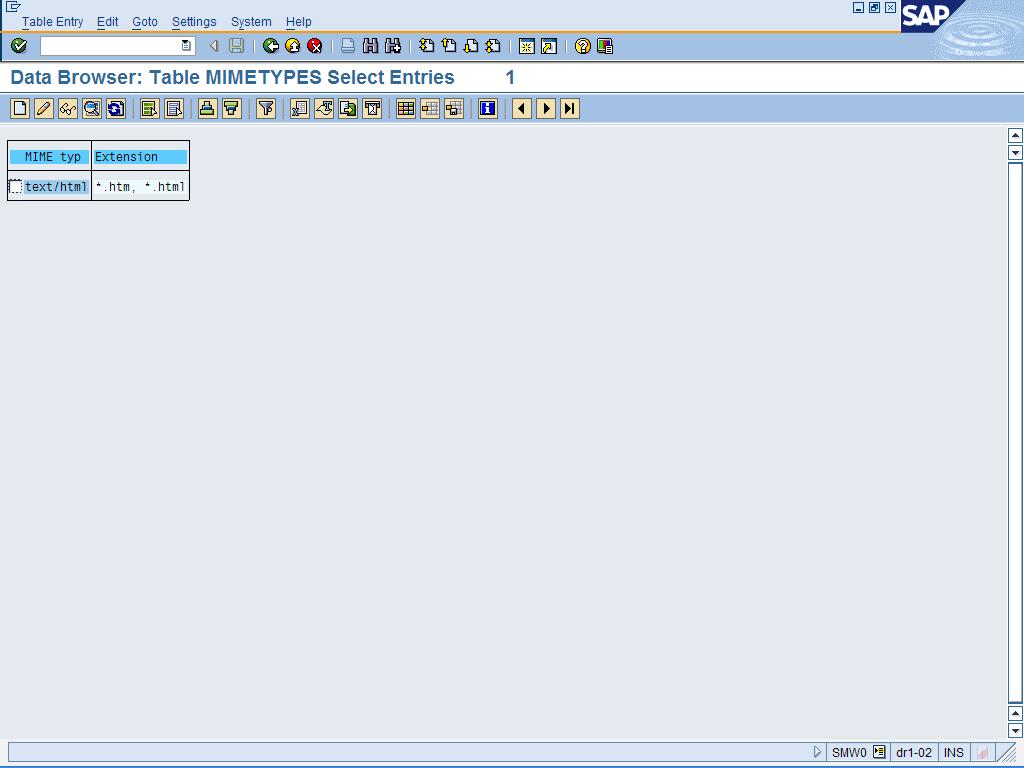Click the scroll up arrow near bottom of scrollbar
1024x768 pixels.
pyautogui.click(x=1015, y=713)
